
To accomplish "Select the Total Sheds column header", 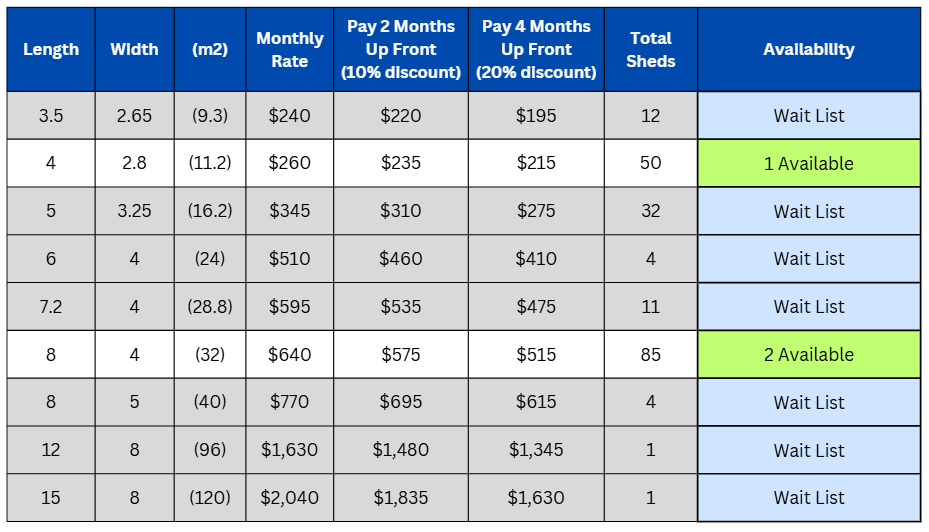I will [x=651, y=50].
